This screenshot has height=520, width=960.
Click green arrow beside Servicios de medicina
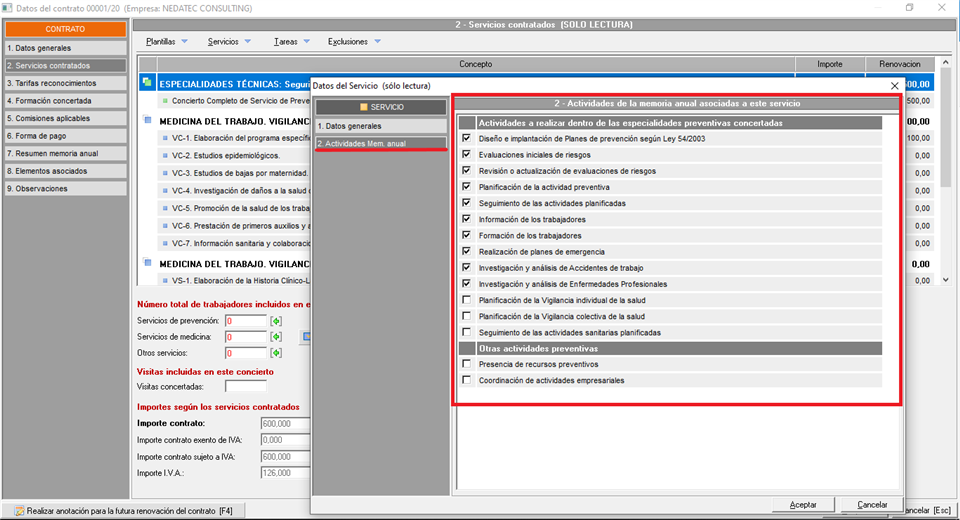[276, 337]
